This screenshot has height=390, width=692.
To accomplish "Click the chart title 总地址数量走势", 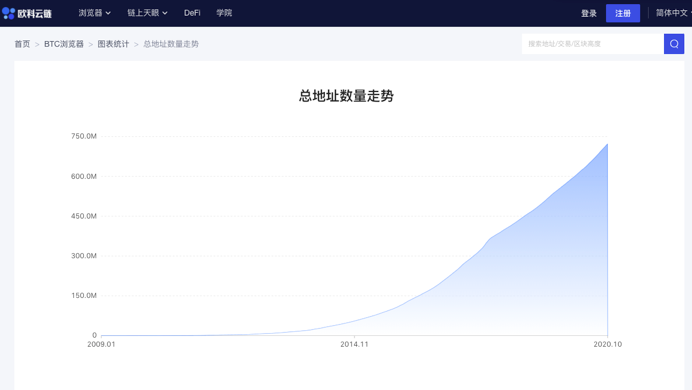I will tap(346, 96).
